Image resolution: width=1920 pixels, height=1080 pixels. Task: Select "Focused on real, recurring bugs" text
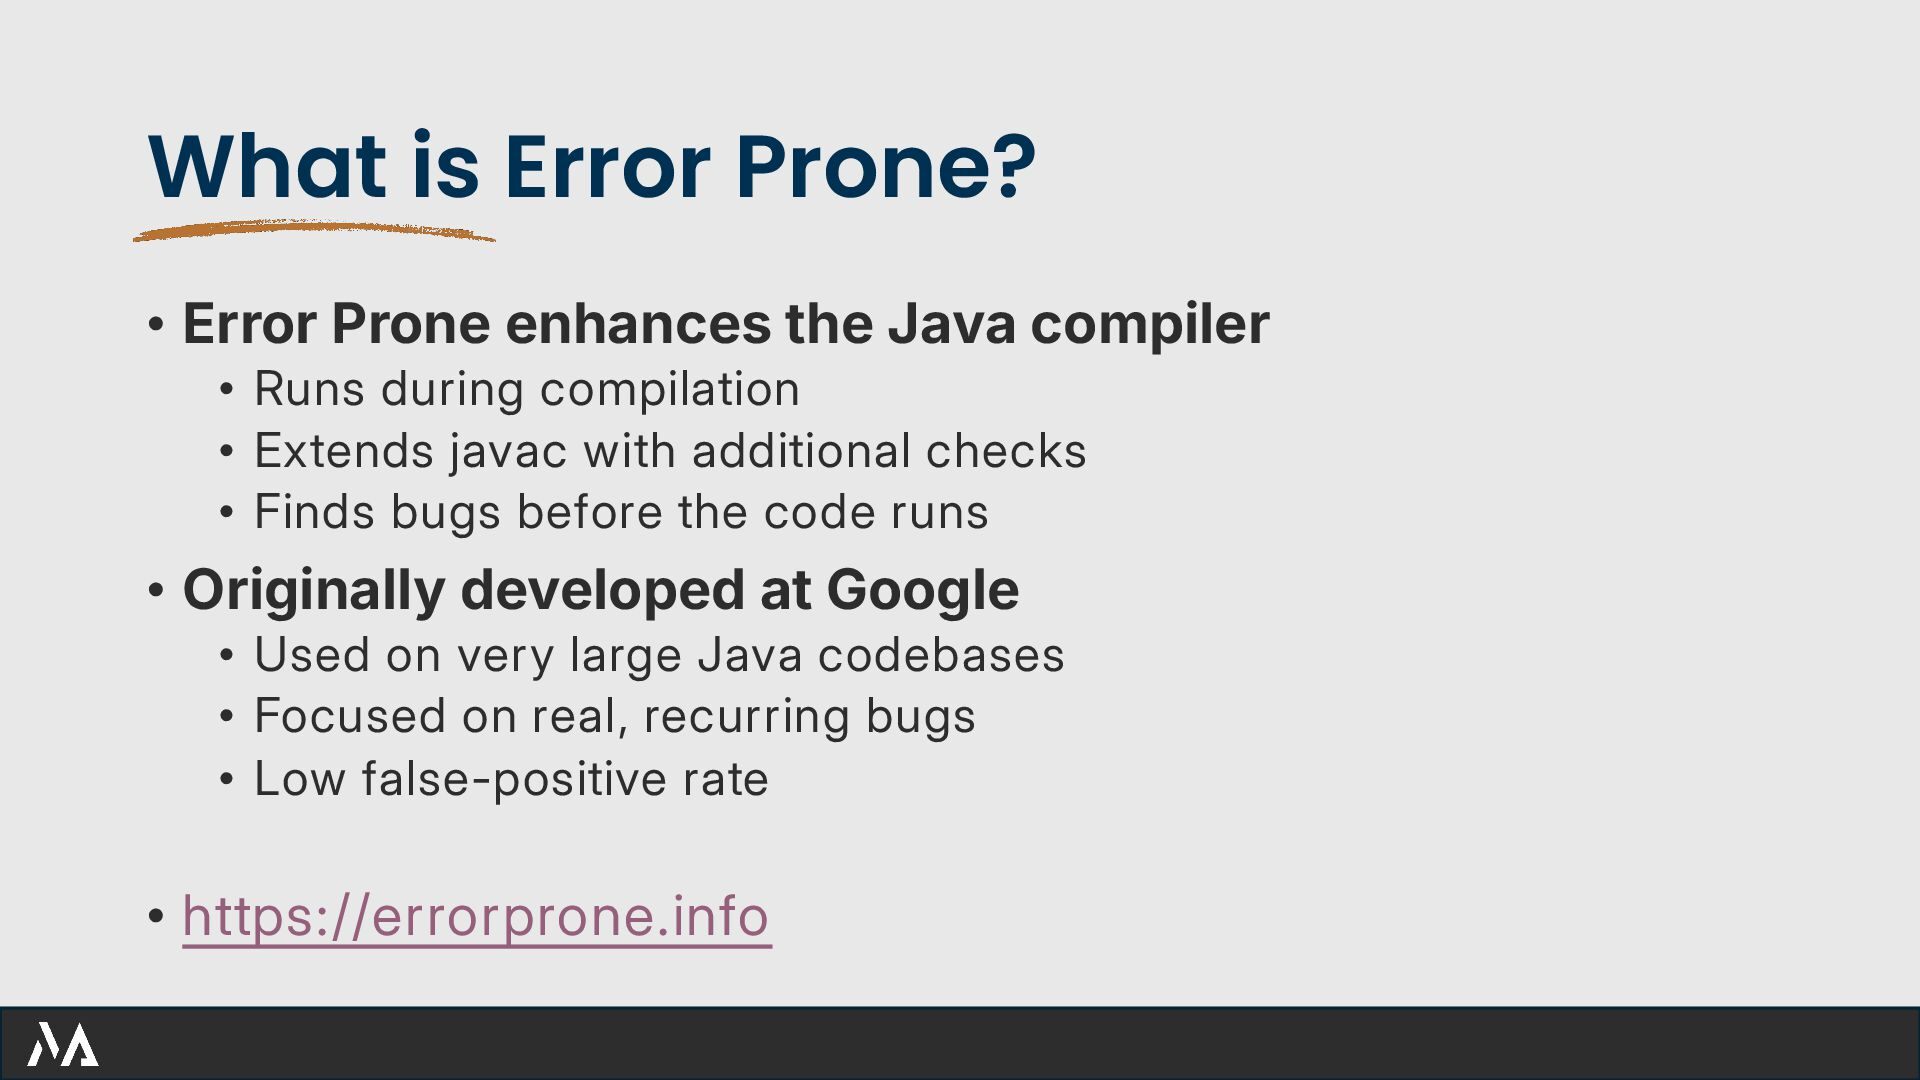[615, 717]
